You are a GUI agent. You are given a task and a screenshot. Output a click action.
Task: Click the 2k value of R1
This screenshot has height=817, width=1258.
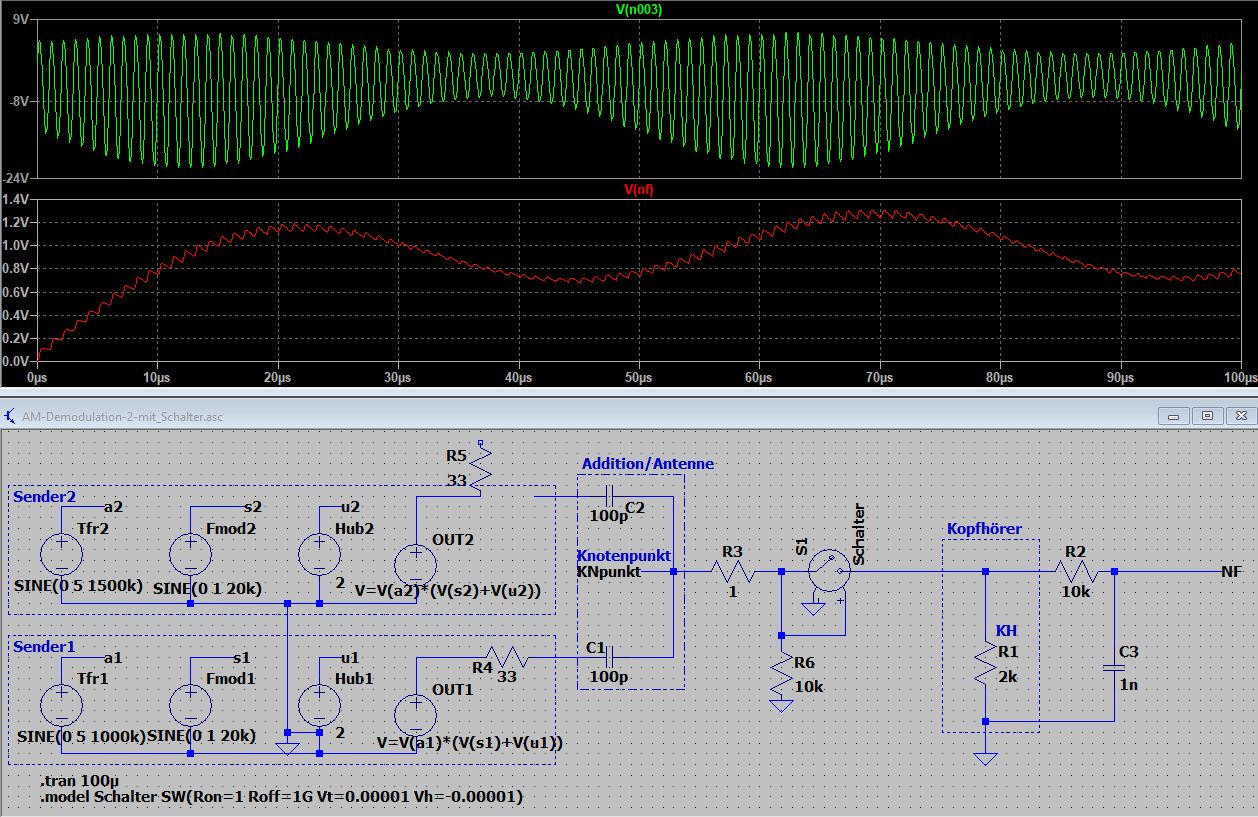point(1007,676)
